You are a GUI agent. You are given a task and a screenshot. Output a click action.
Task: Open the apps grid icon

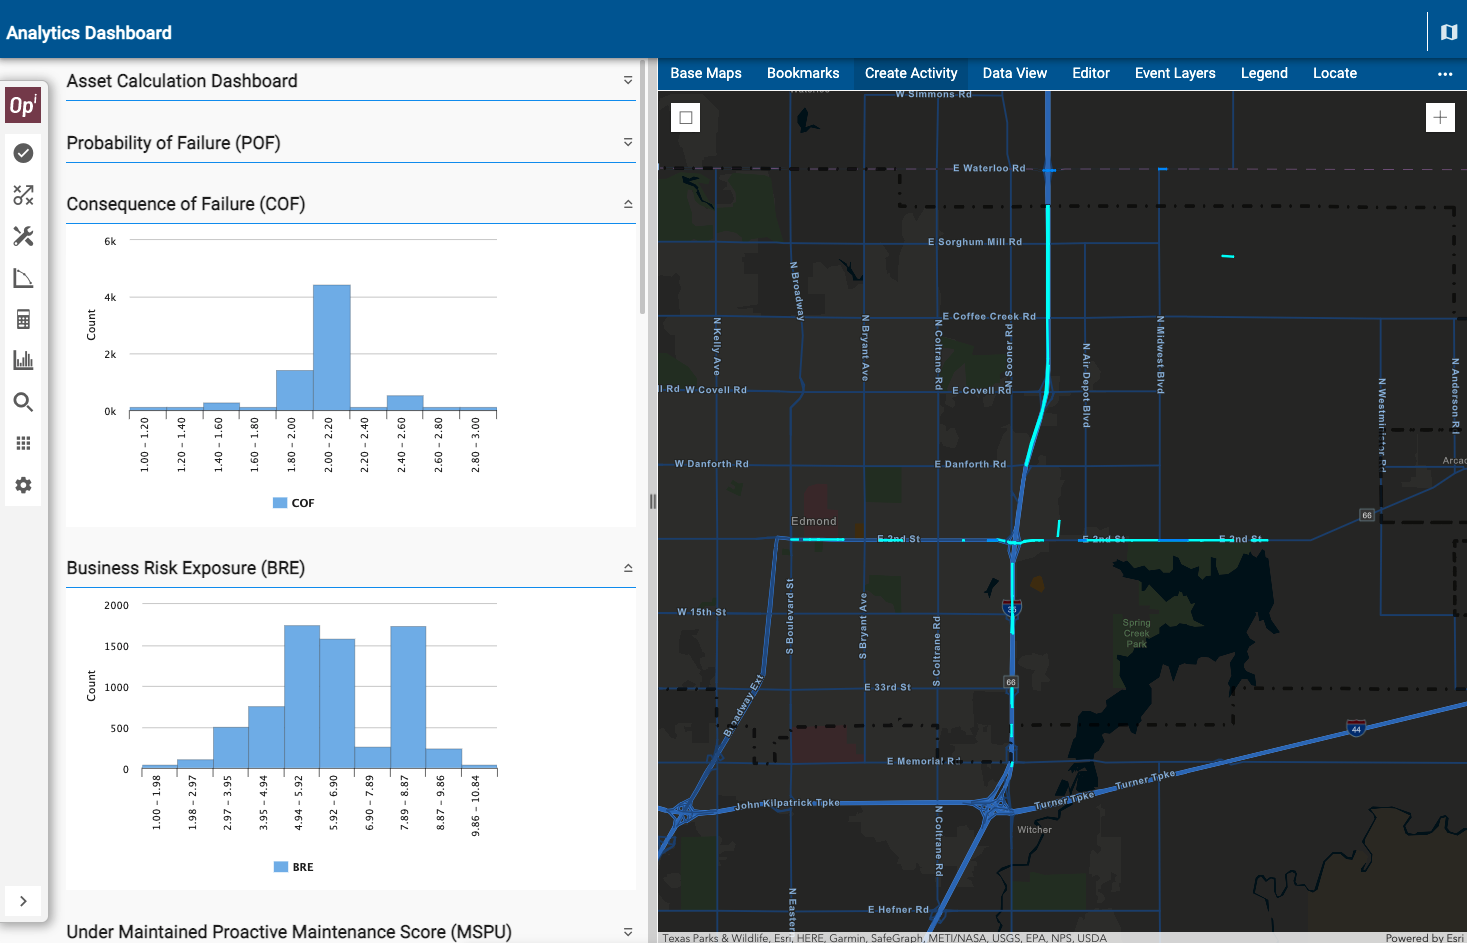[x=23, y=443]
